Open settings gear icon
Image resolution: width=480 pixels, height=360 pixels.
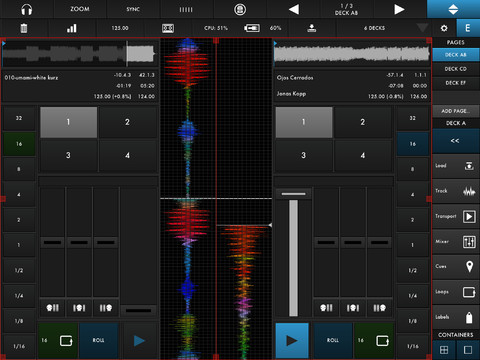click(x=444, y=28)
